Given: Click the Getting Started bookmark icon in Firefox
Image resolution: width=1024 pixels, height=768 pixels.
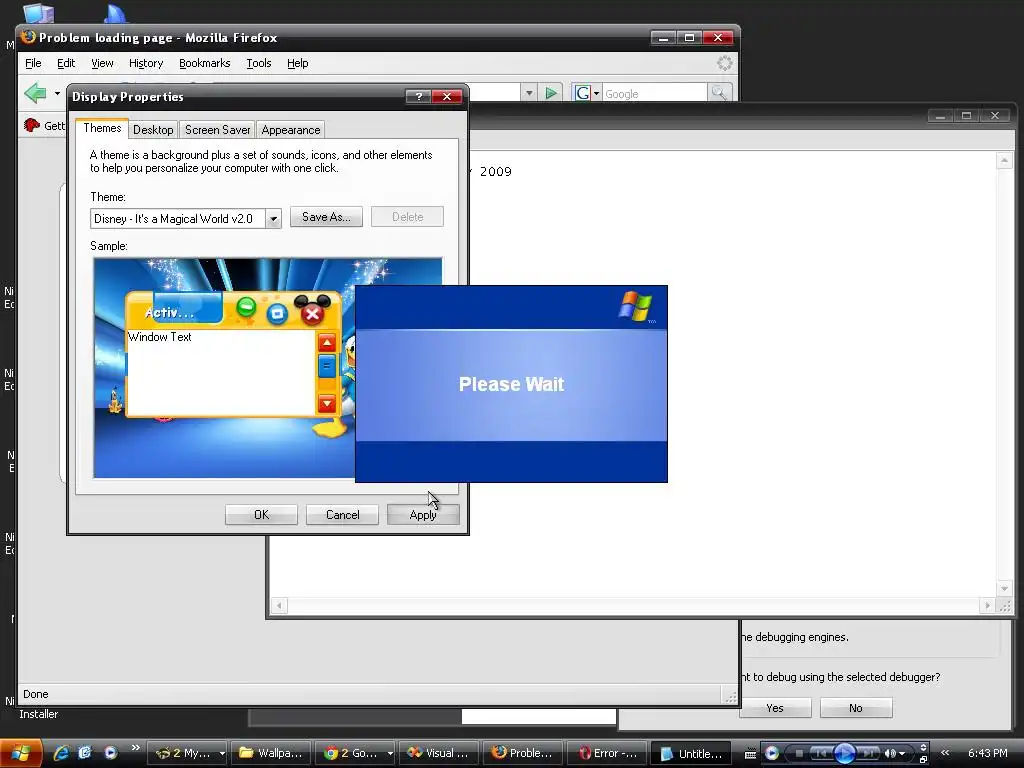Looking at the screenshot, I should coord(31,125).
